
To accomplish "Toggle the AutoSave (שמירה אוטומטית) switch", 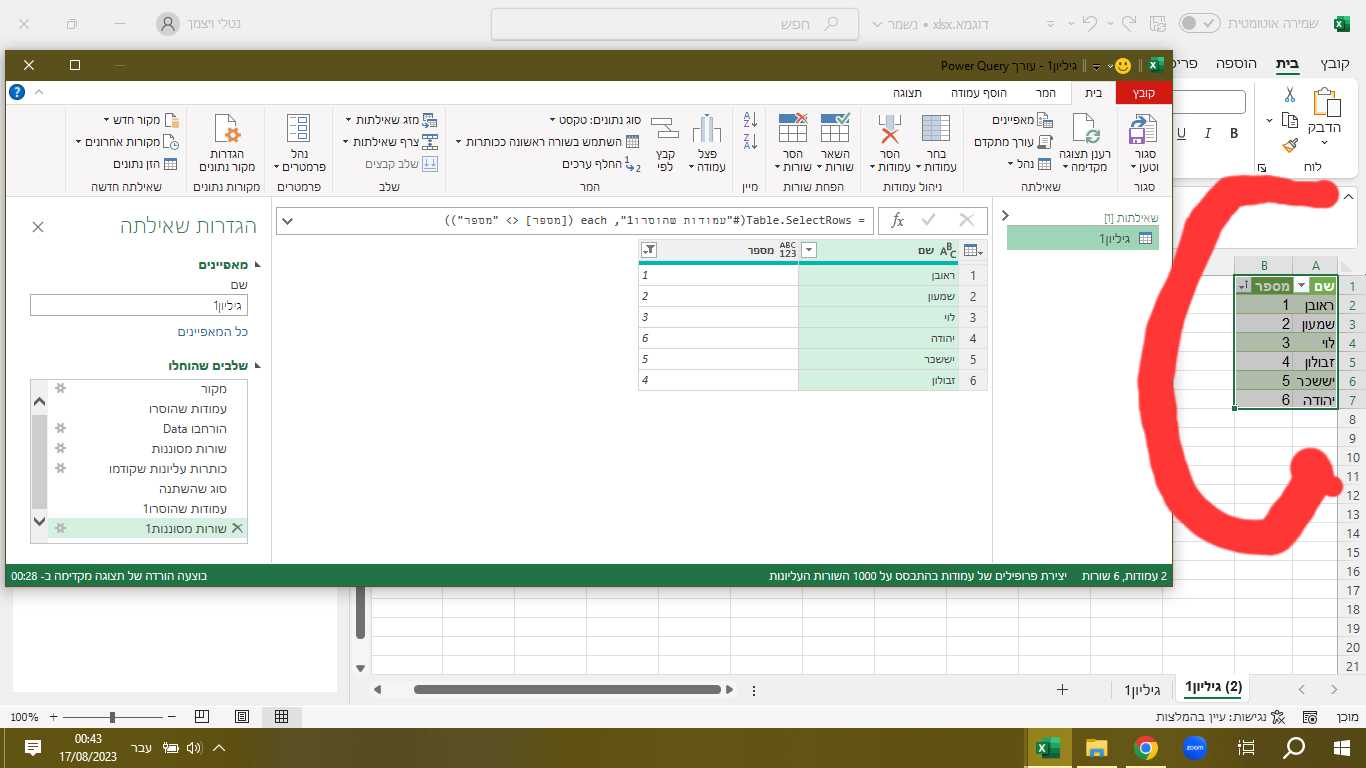I will (x=1199, y=23).
